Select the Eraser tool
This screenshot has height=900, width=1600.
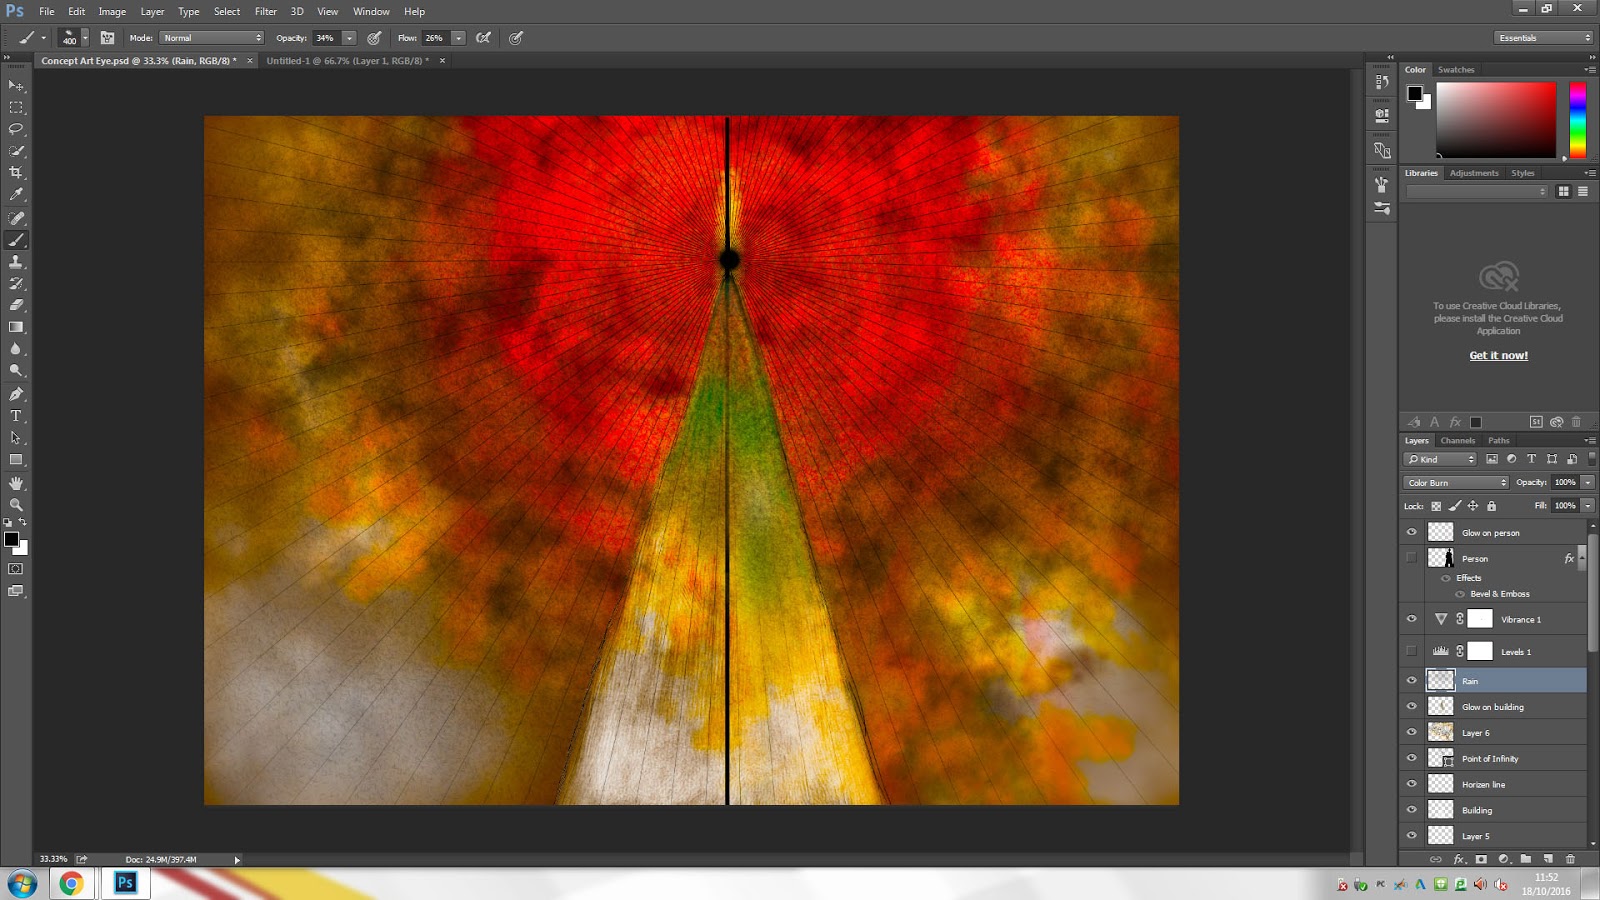[16, 305]
